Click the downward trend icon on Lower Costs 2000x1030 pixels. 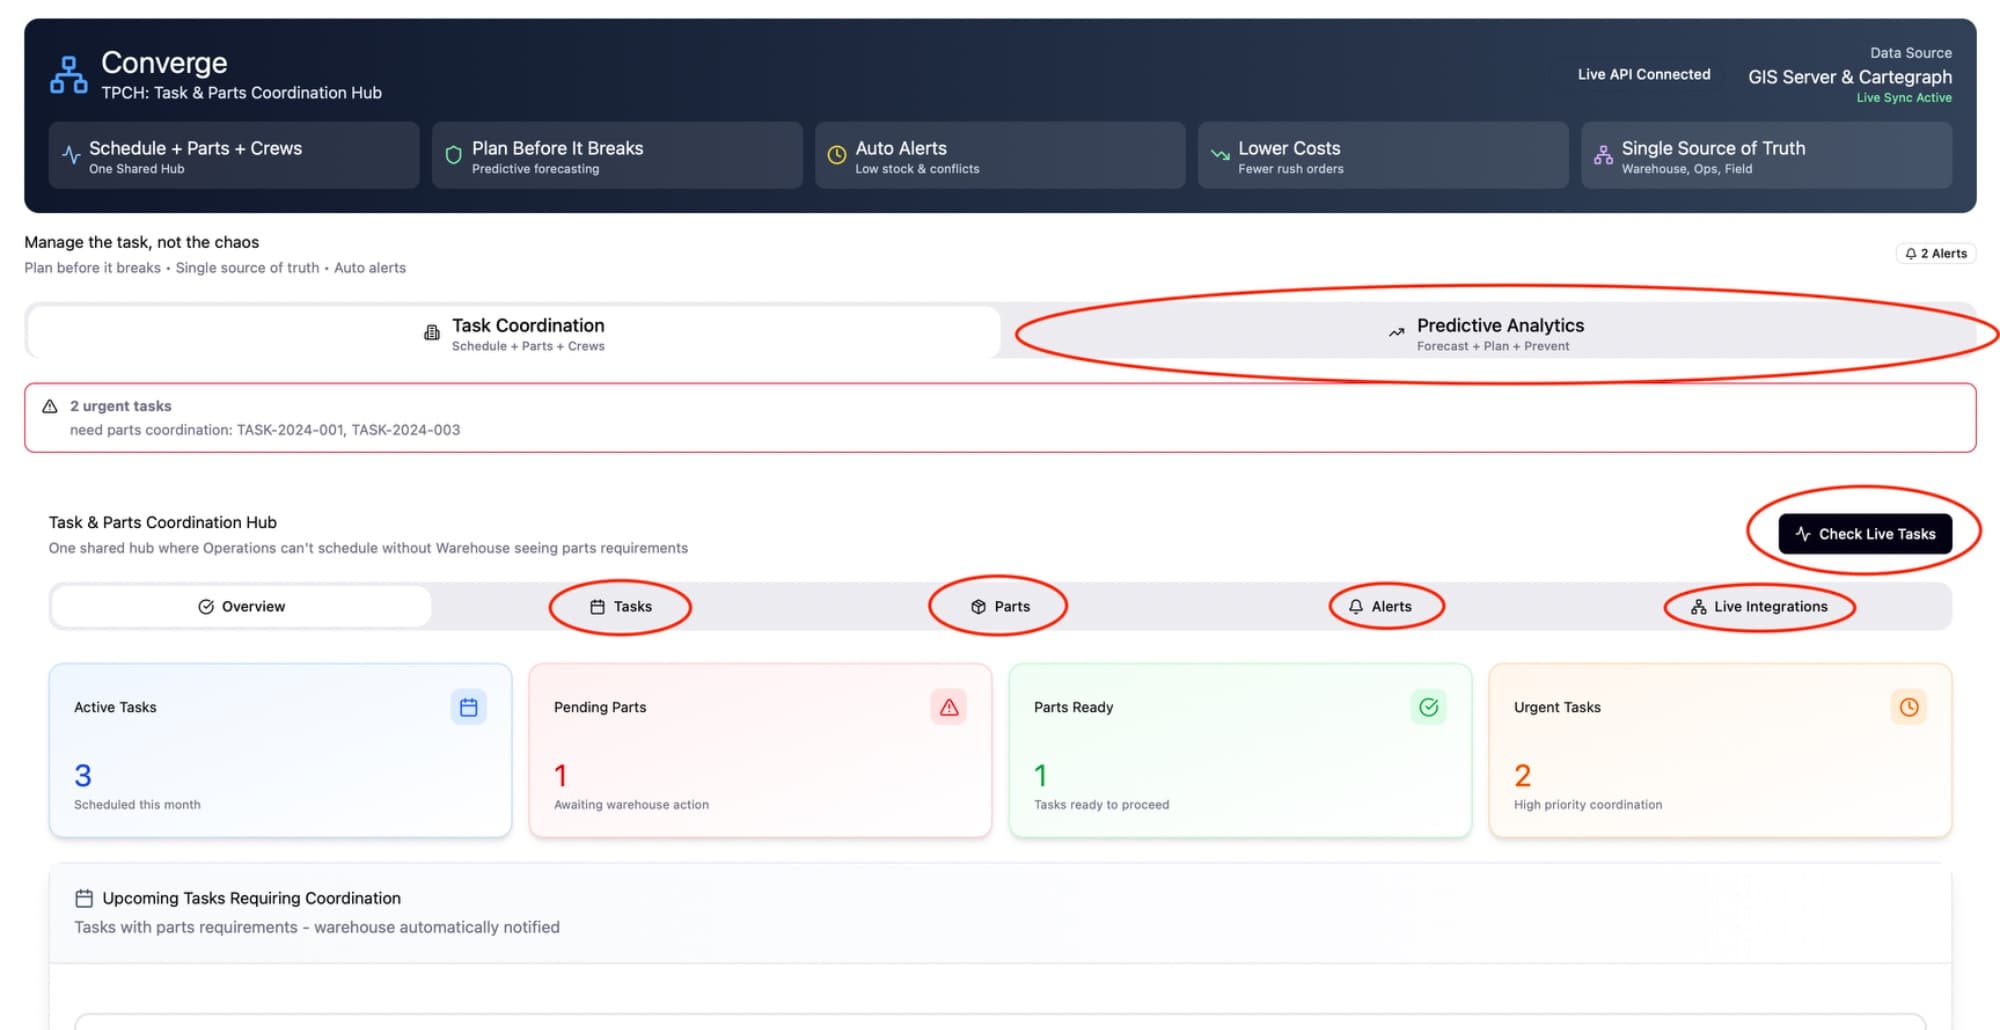[x=1220, y=155]
